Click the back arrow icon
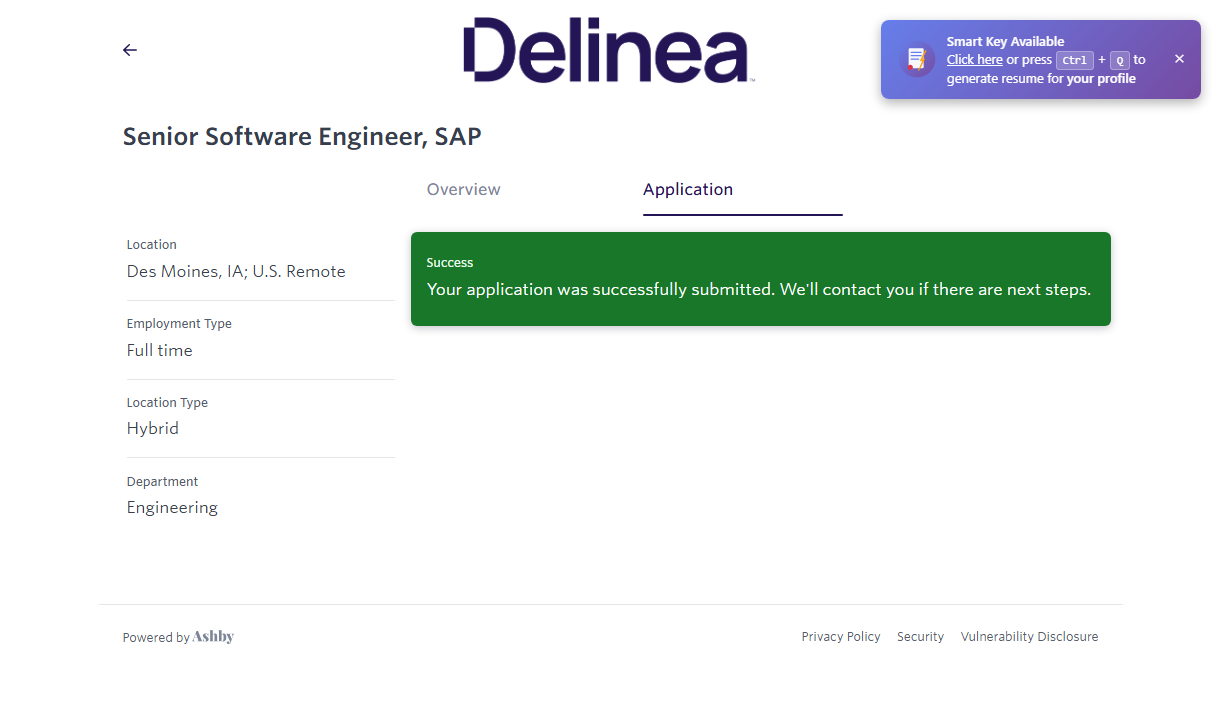The height and width of the screenshot is (721, 1221). click(130, 50)
